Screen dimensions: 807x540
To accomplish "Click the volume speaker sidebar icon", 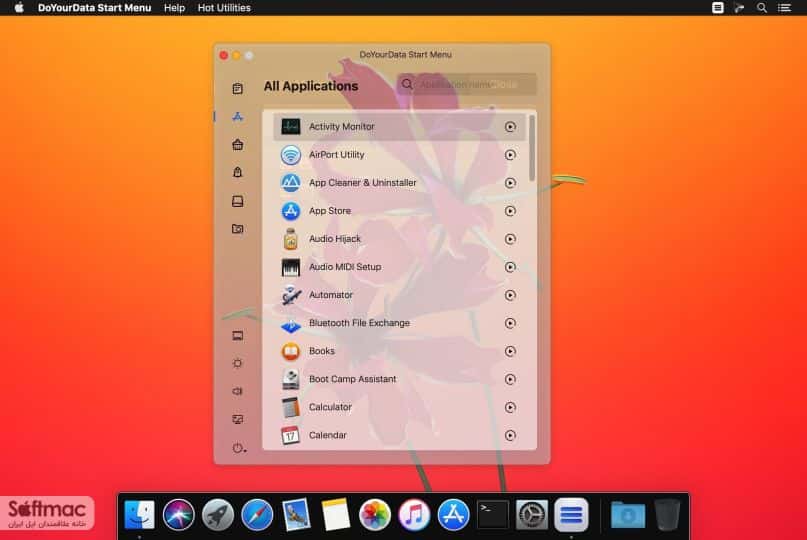I will tap(237, 391).
